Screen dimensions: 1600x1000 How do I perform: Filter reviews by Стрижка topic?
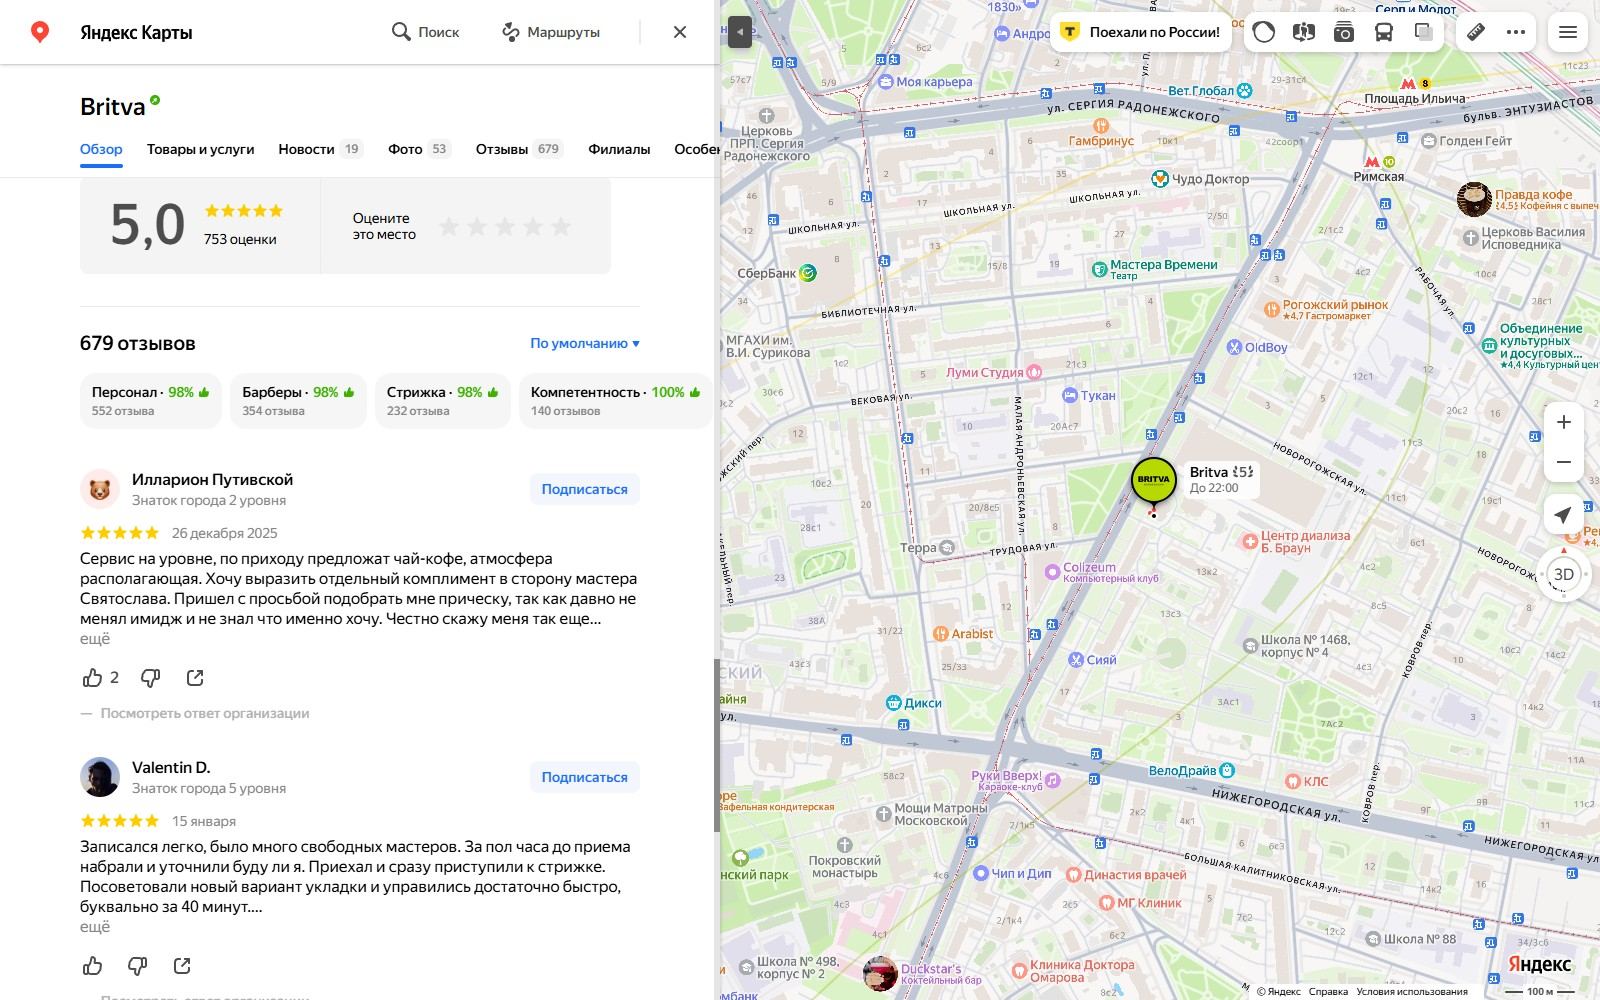(442, 401)
